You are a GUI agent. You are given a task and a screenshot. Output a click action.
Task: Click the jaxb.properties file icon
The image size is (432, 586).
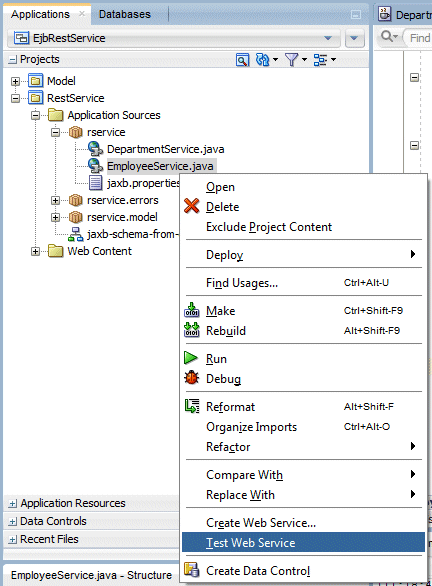pyautogui.click(x=96, y=183)
